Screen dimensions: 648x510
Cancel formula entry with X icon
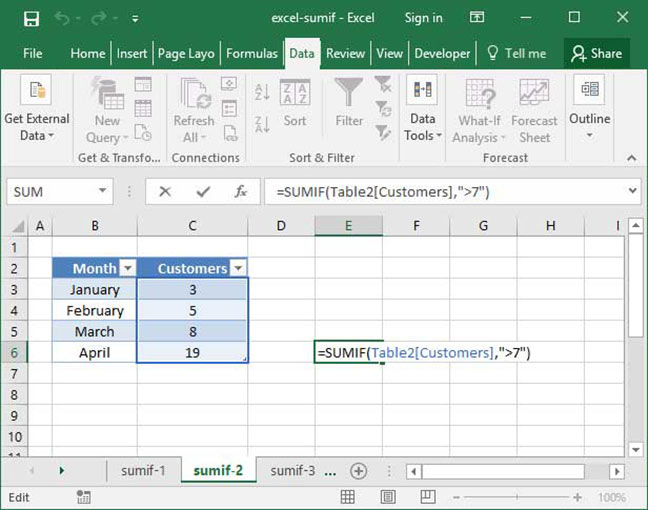click(x=165, y=191)
